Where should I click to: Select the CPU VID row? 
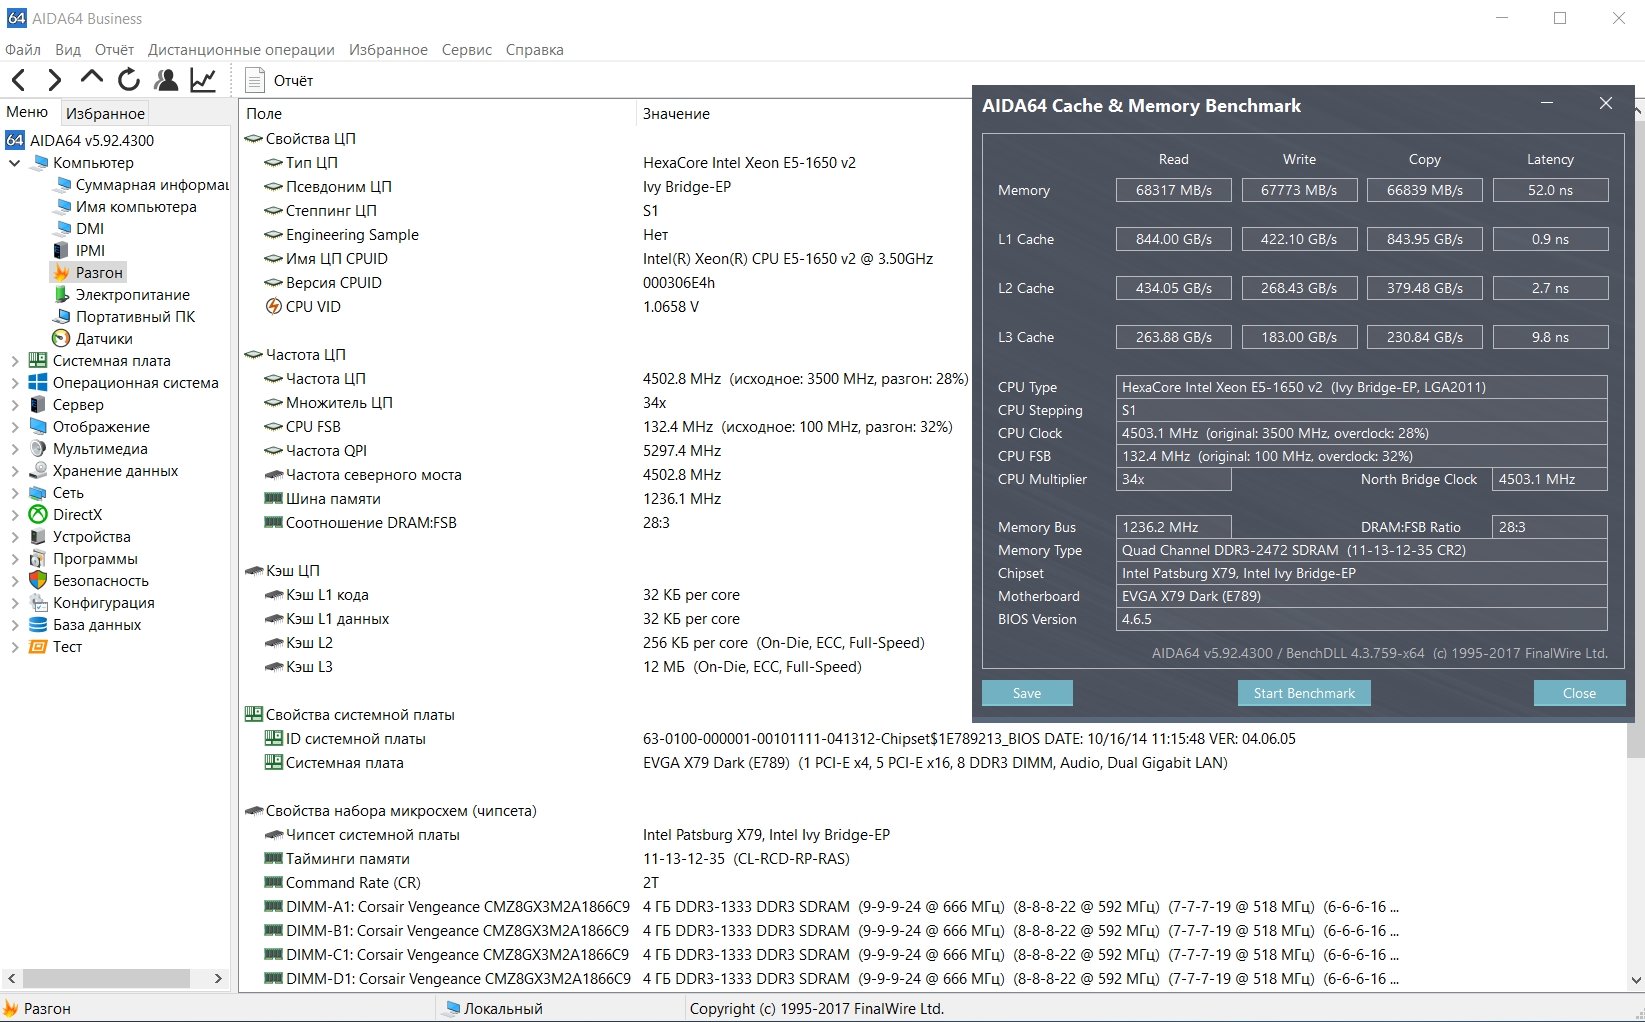[606, 306]
